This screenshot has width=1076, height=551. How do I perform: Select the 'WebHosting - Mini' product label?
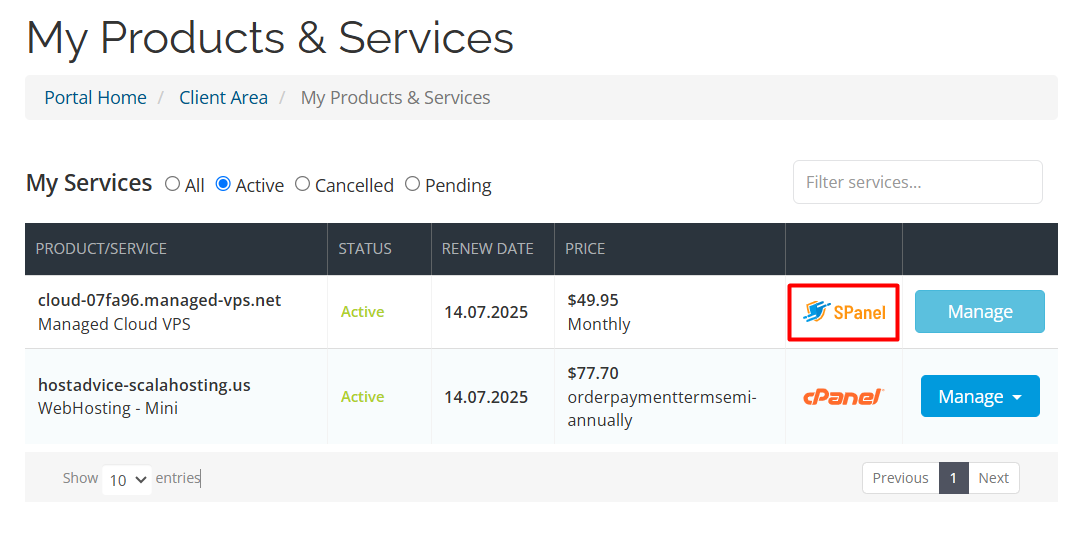pyautogui.click(x=108, y=408)
